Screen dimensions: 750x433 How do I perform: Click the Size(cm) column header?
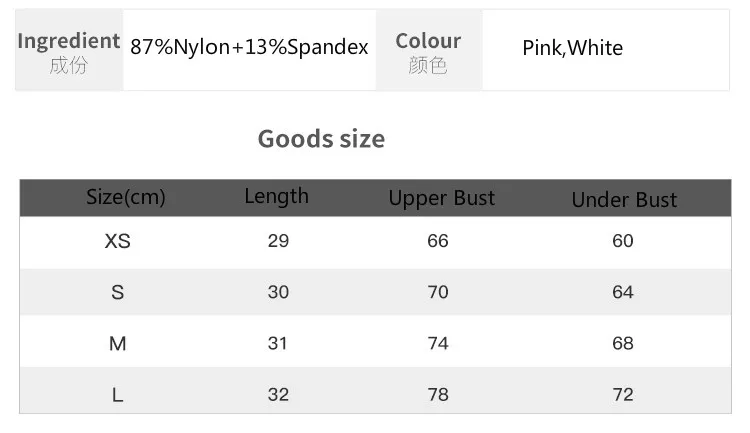coord(126,197)
